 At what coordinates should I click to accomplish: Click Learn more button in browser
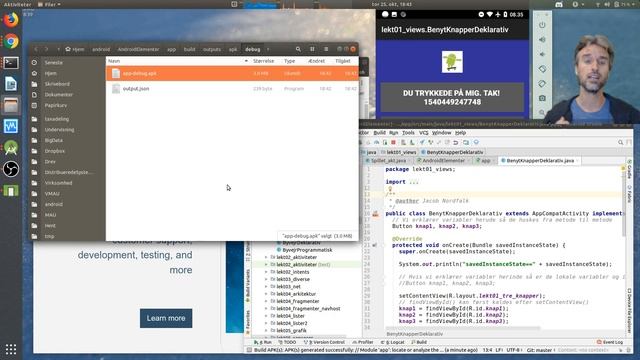[166, 318]
